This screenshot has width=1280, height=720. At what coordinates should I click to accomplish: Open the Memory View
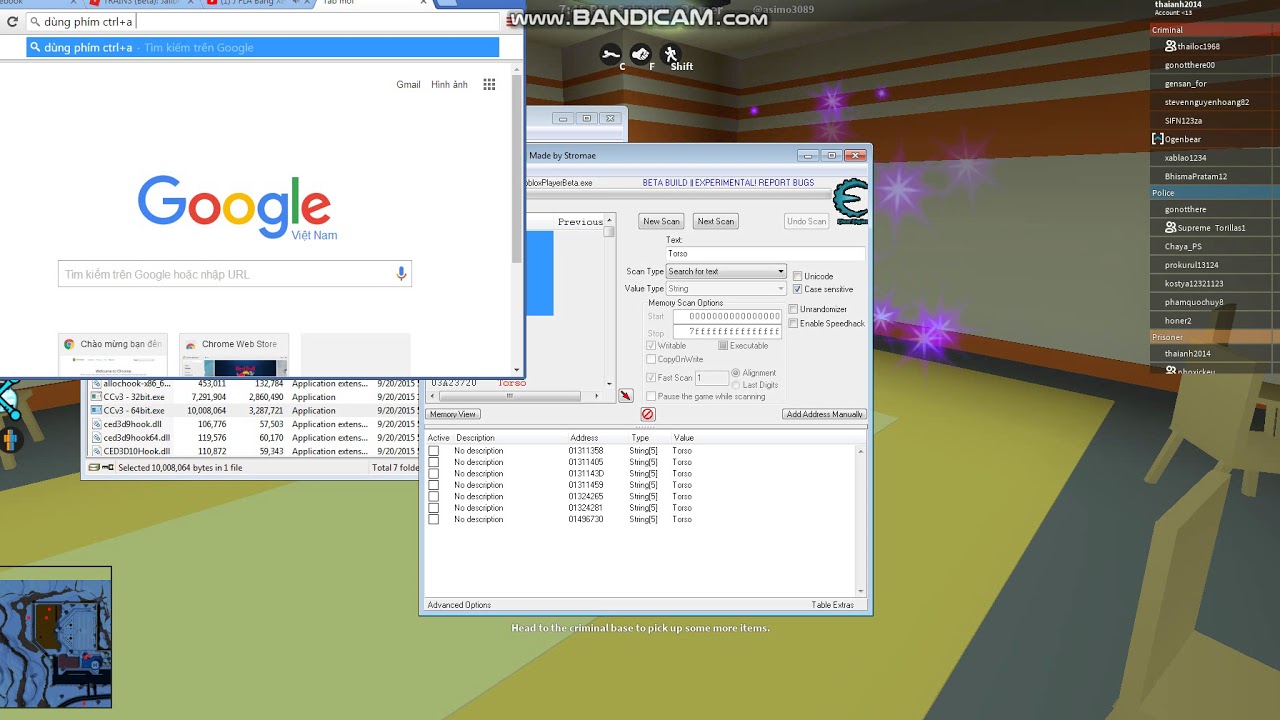[x=453, y=414]
